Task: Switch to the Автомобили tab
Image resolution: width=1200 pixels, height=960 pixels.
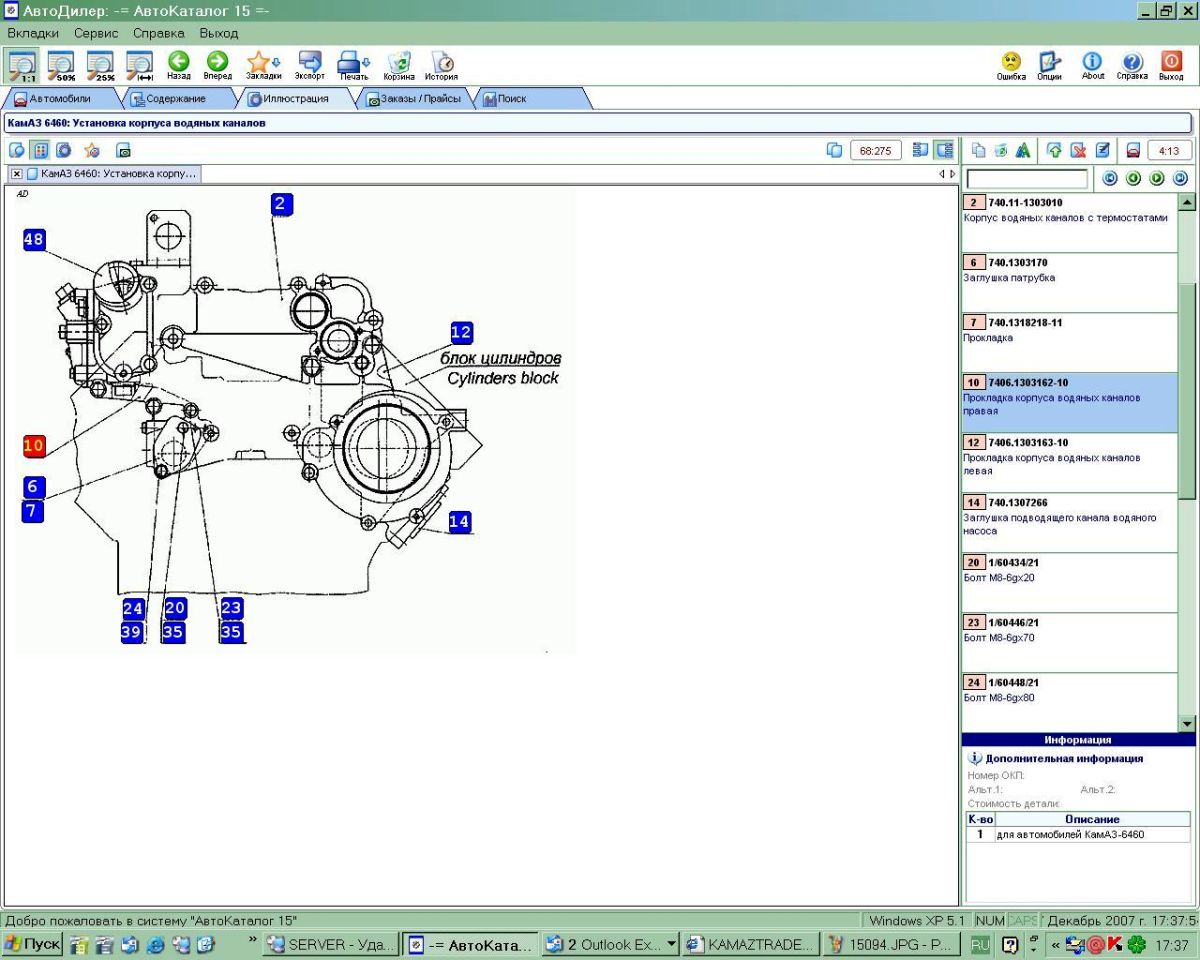Action: 60,99
